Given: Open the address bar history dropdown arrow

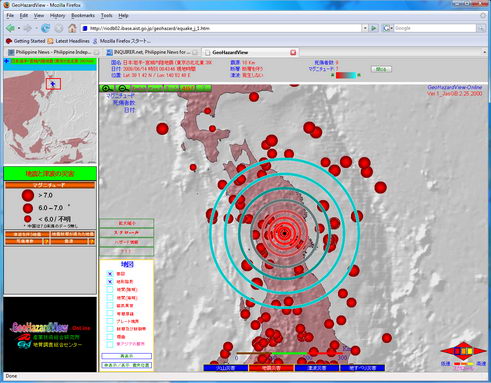Looking at the screenshot, I should 365,28.
